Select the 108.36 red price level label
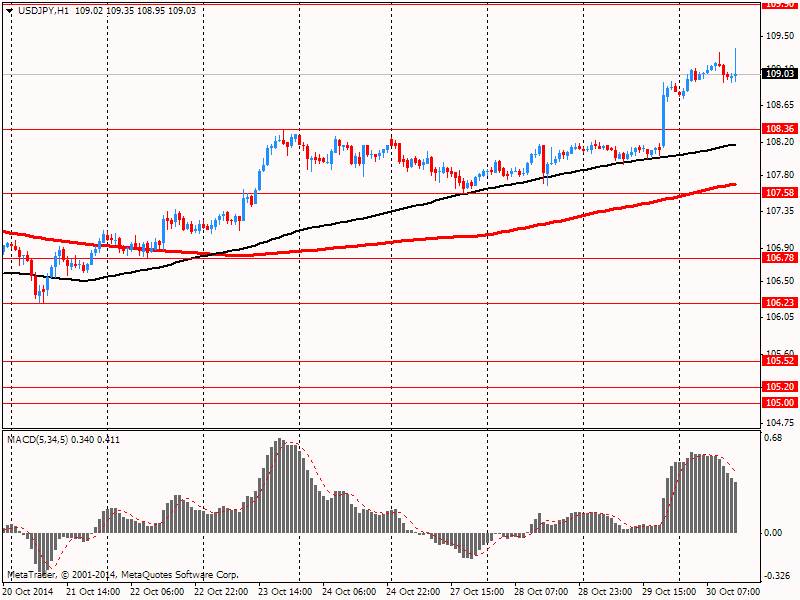This screenshot has height=600, width=800. pyautogui.click(x=779, y=129)
